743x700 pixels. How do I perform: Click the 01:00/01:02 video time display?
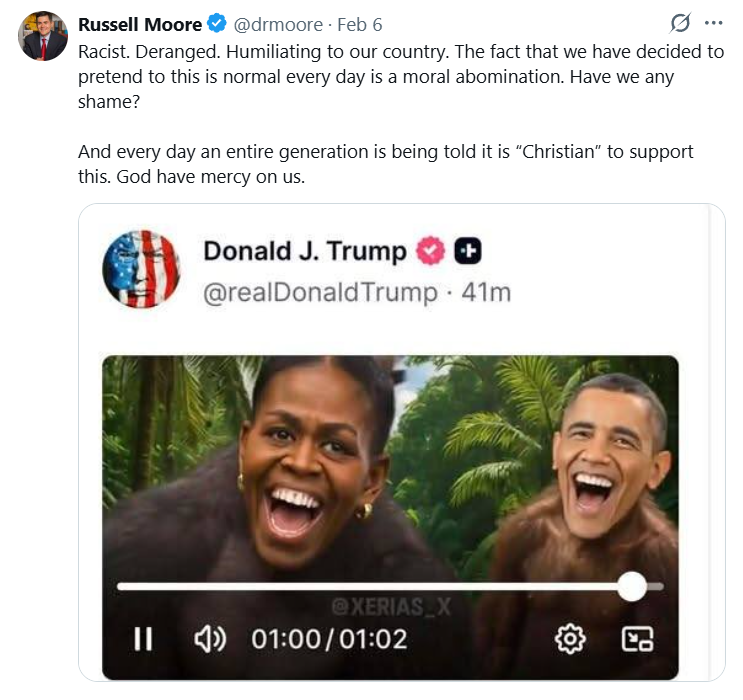329,639
